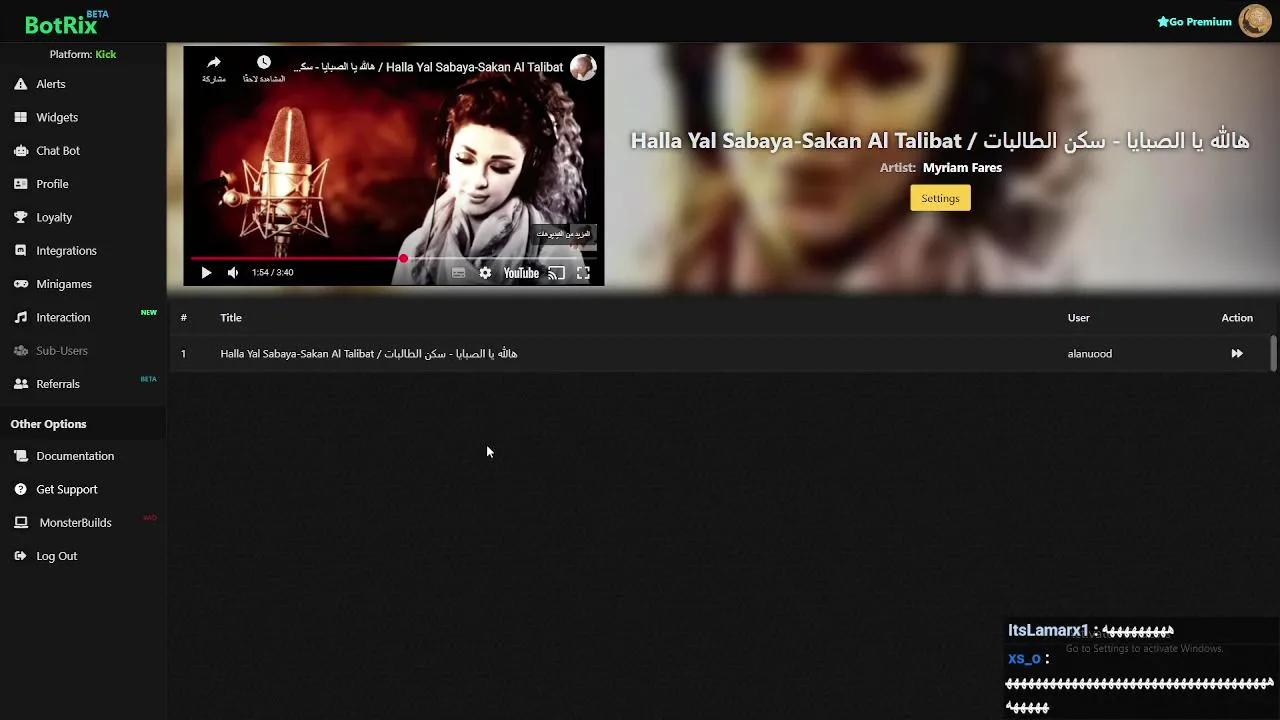Click the Get Support question icon

click(20, 489)
